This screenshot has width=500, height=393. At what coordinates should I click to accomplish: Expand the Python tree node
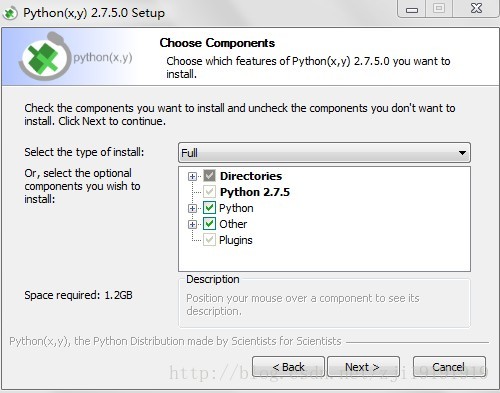(x=192, y=208)
